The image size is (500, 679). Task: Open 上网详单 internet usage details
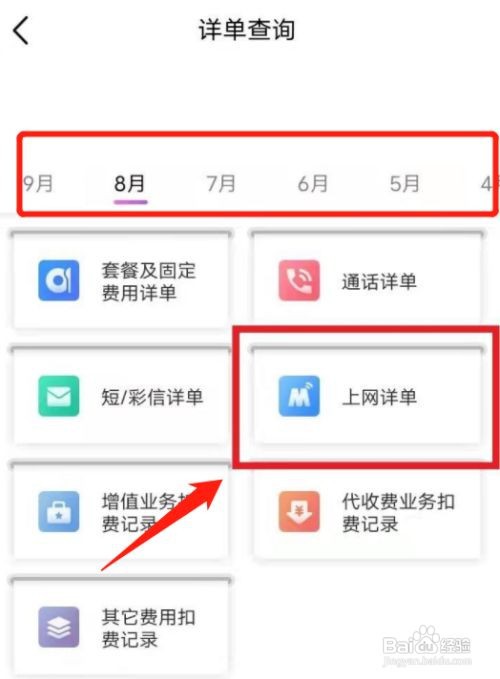pos(366,396)
